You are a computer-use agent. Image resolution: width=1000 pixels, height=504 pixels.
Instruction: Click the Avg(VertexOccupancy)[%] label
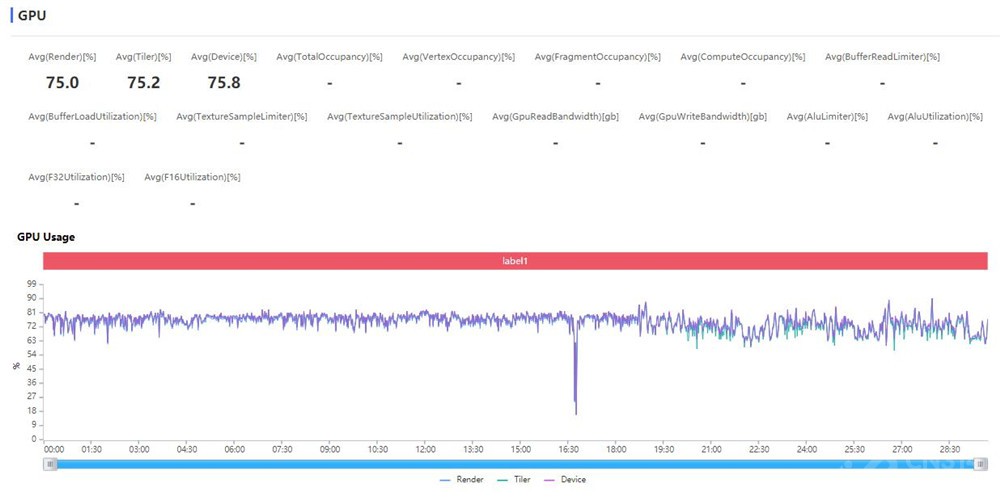(459, 57)
